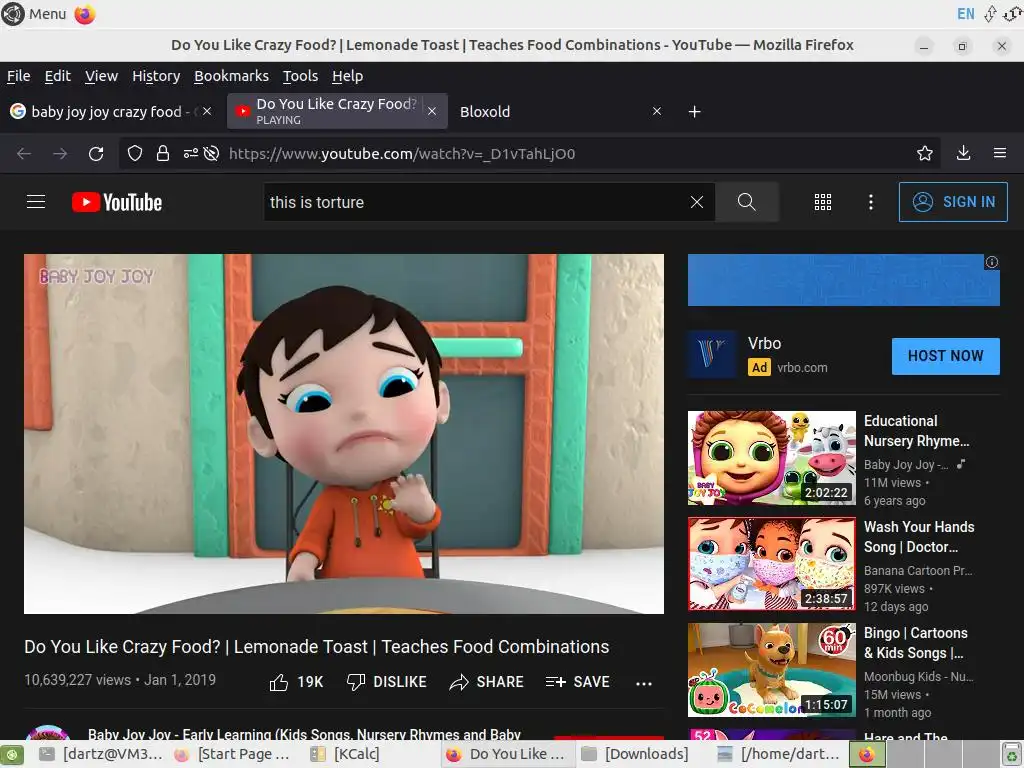Image resolution: width=1024 pixels, height=768 pixels.
Task: Click the HOST NOW ad button
Action: [945, 356]
